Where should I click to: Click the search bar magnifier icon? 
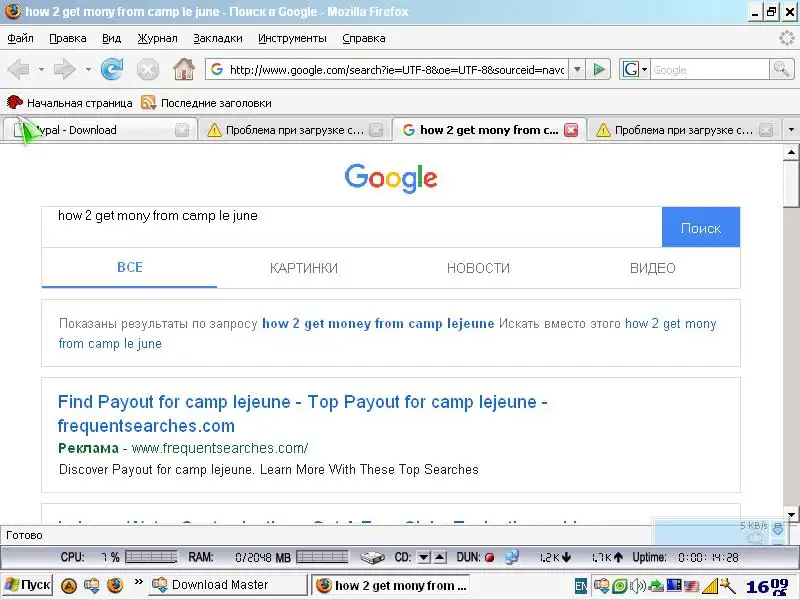(x=782, y=69)
